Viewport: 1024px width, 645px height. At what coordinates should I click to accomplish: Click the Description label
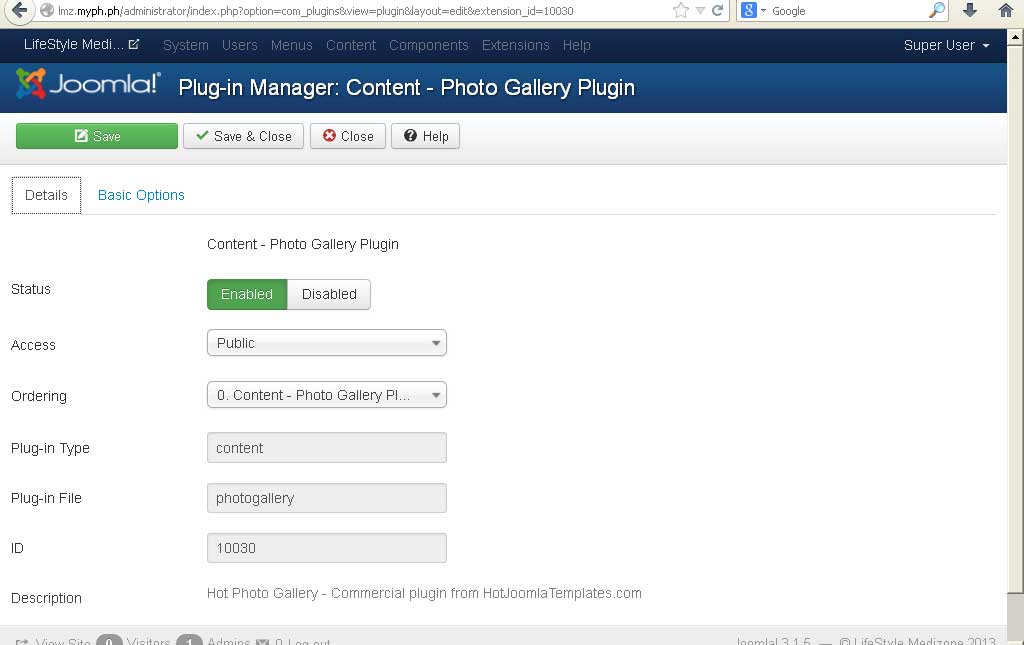pyautogui.click(x=46, y=598)
